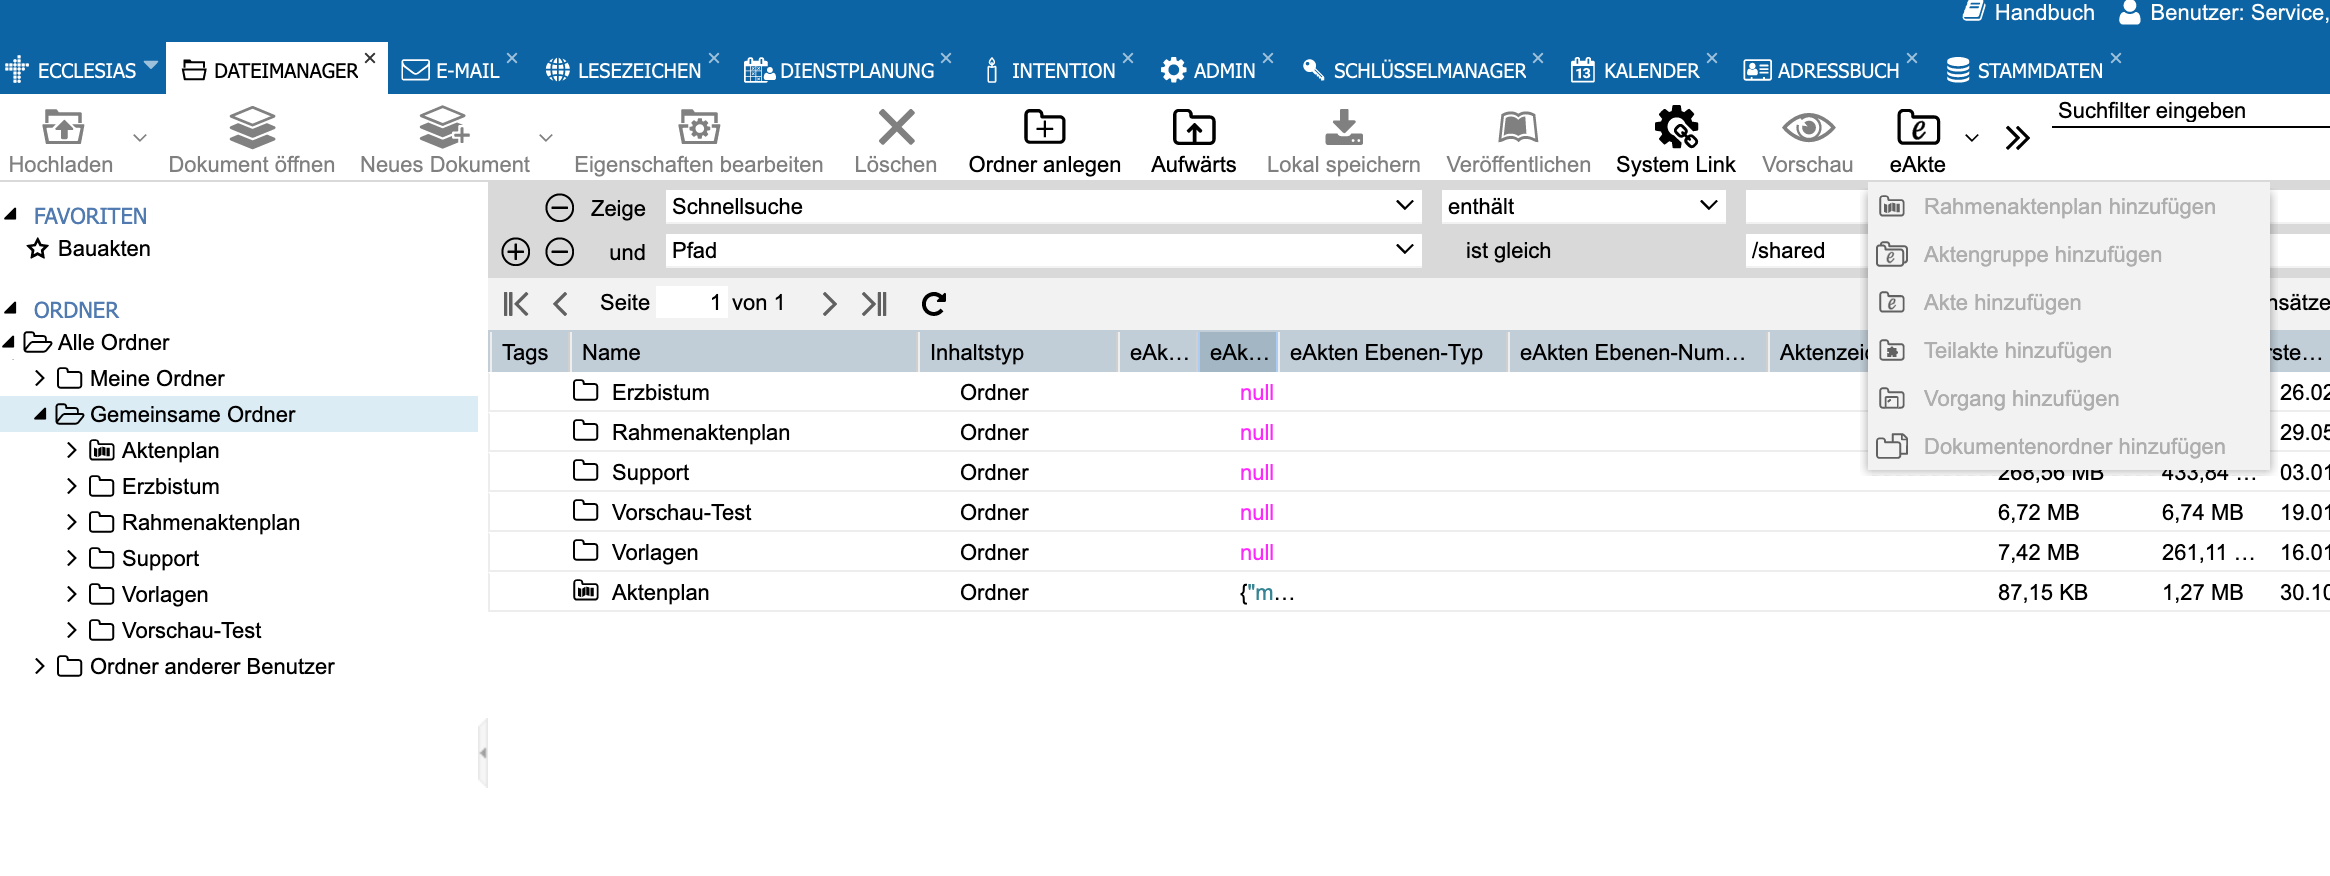This screenshot has height=876, width=2330.
Task: Click the /shared path value field
Action: pyautogui.click(x=1806, y=251)
